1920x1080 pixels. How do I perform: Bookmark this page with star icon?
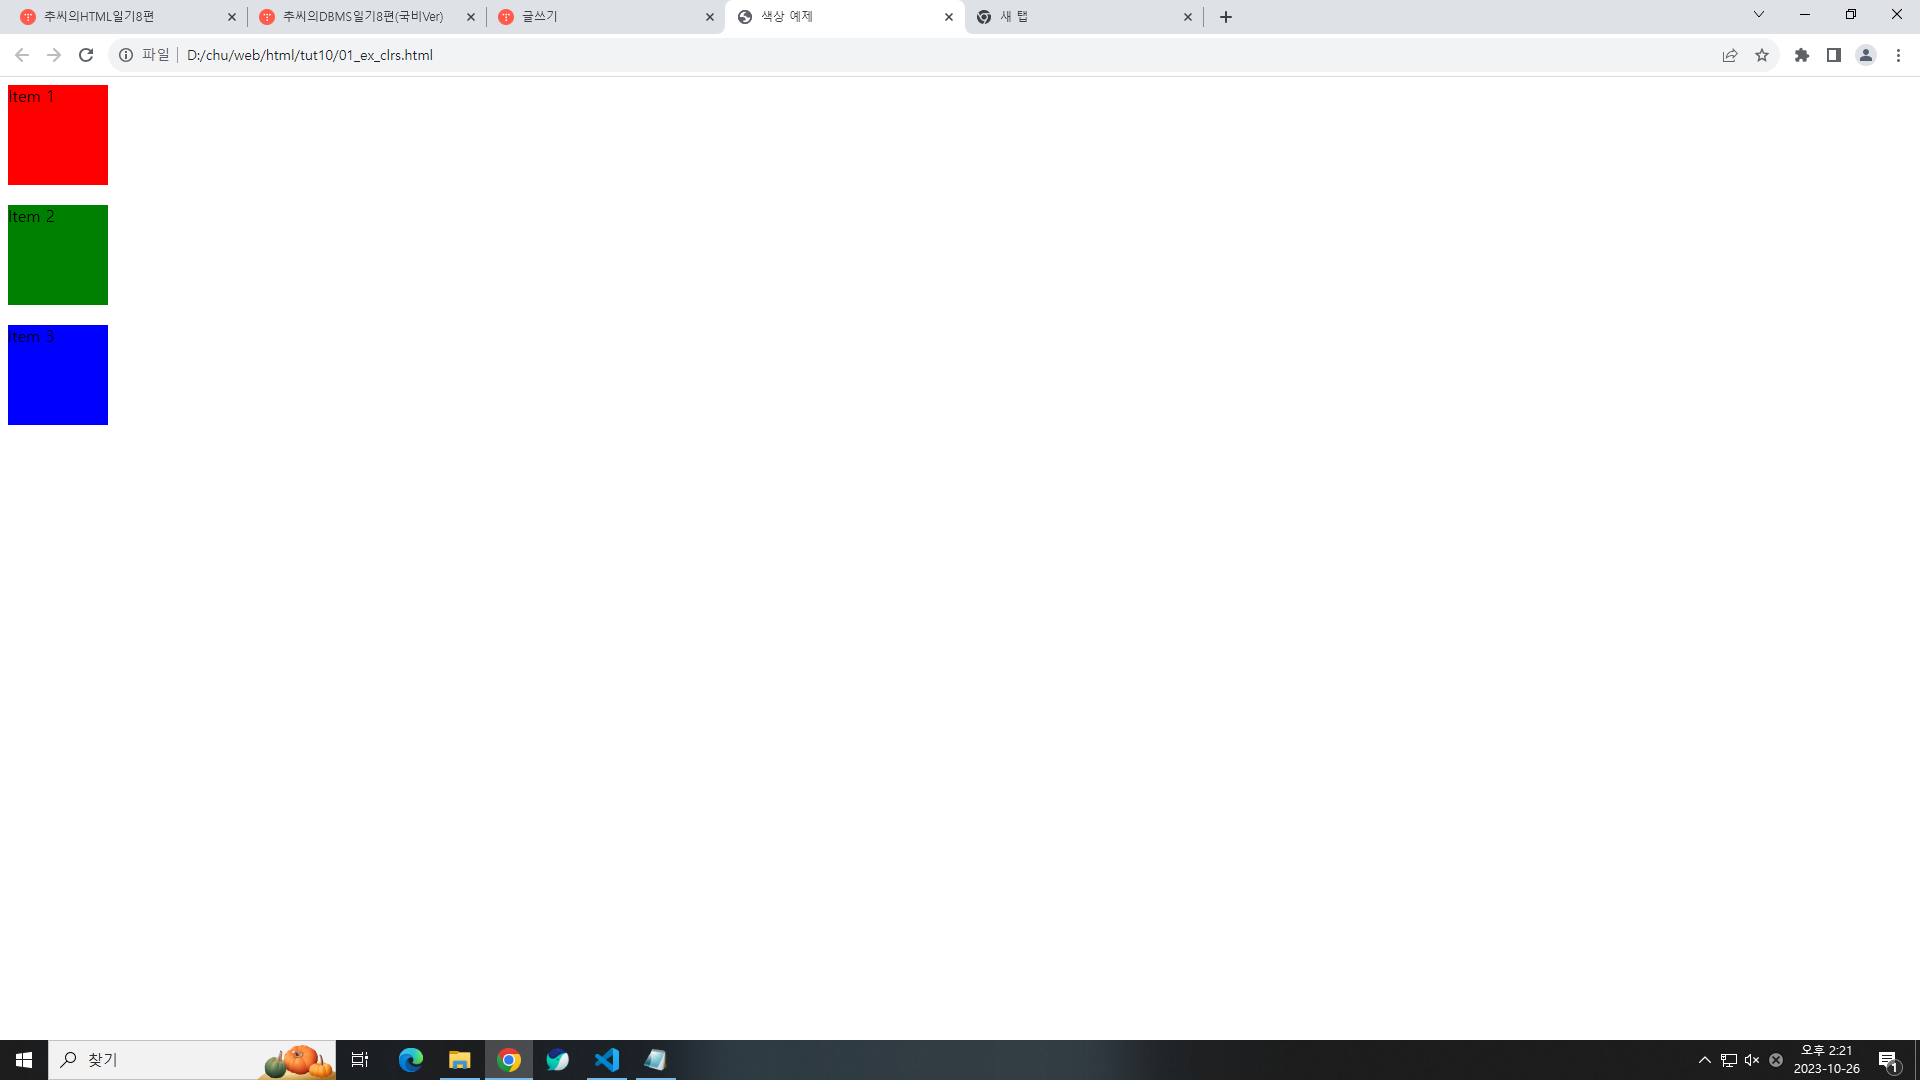coord(1762,55)
